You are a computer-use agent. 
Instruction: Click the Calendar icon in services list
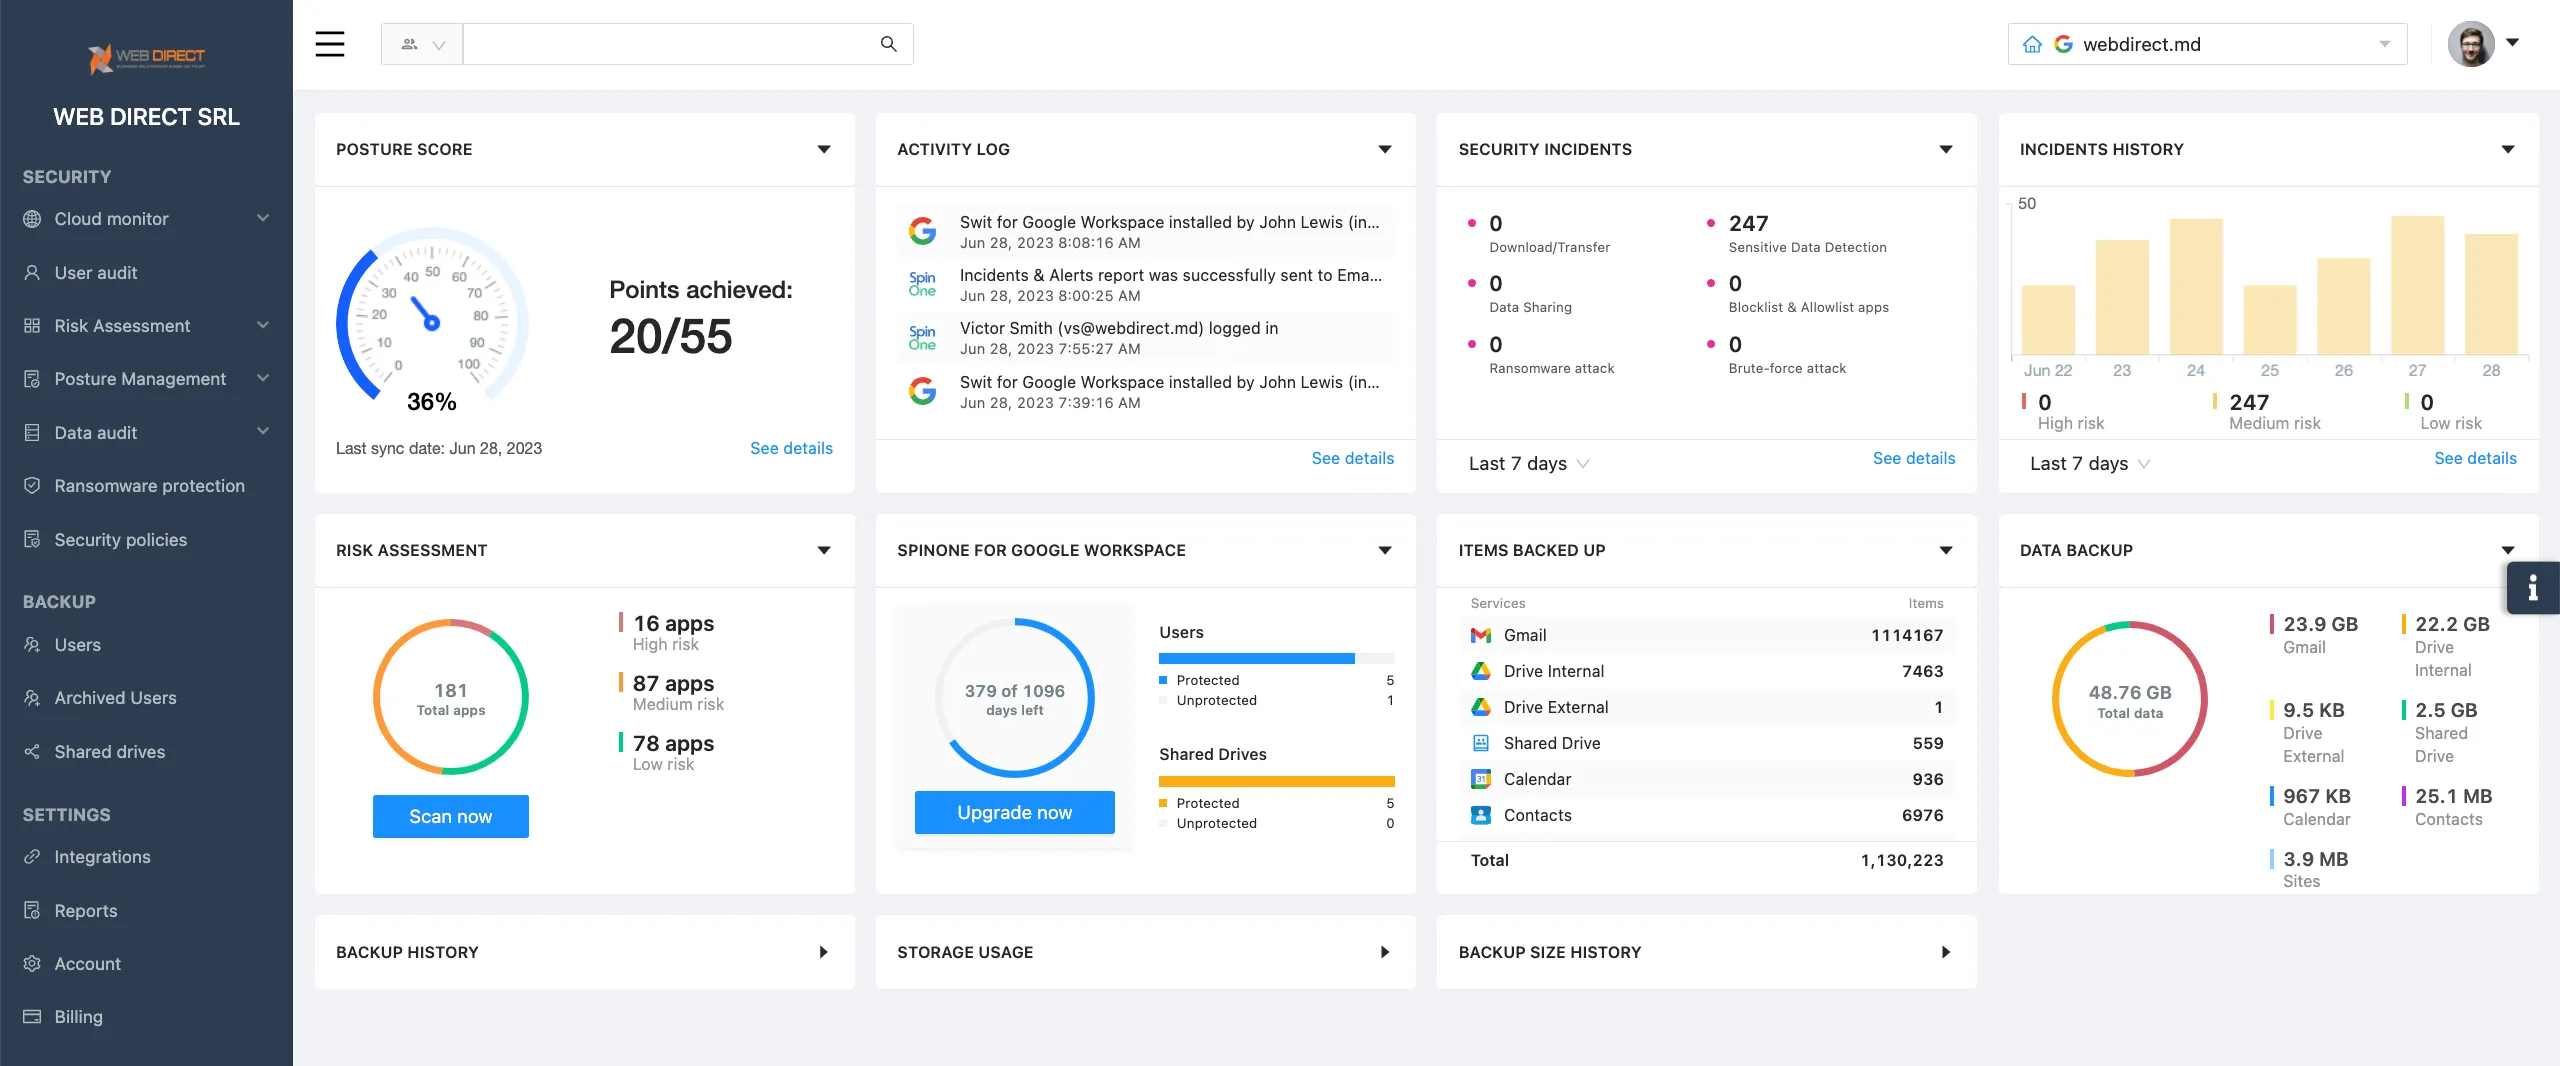(1481, 779)
